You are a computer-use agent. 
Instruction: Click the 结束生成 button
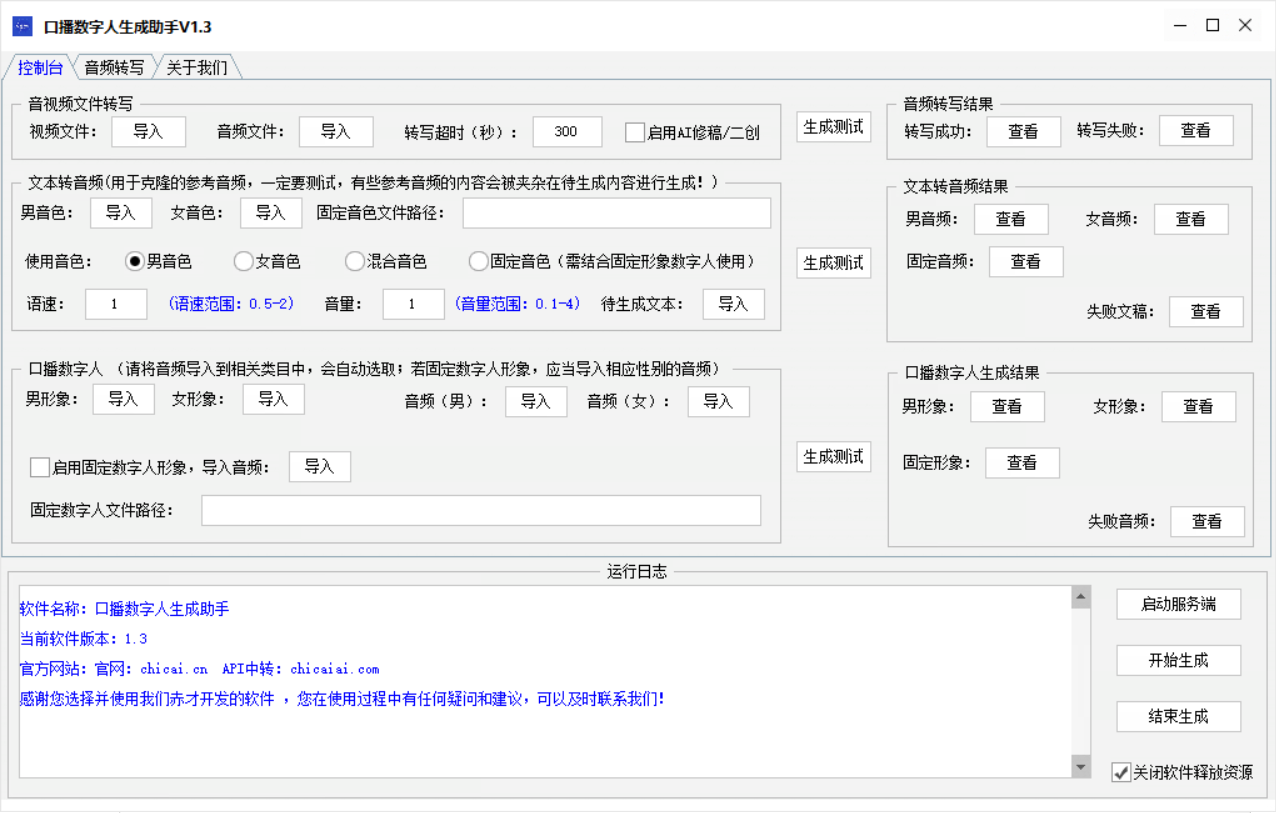tap(1179, 716)
